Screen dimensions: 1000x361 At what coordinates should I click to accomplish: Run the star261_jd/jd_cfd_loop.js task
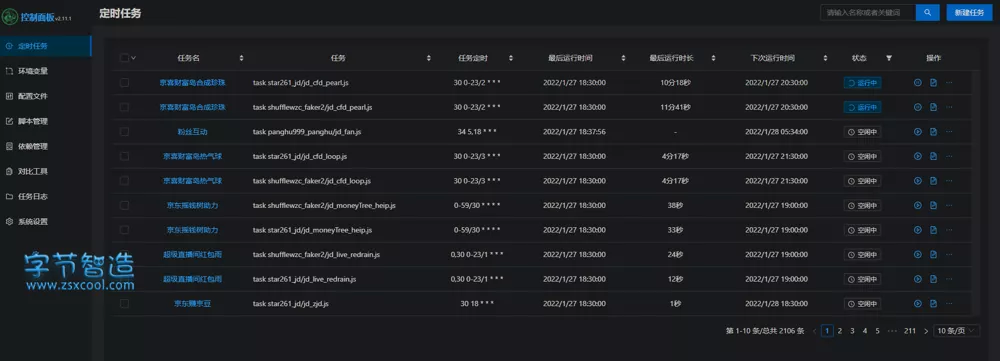918,156
